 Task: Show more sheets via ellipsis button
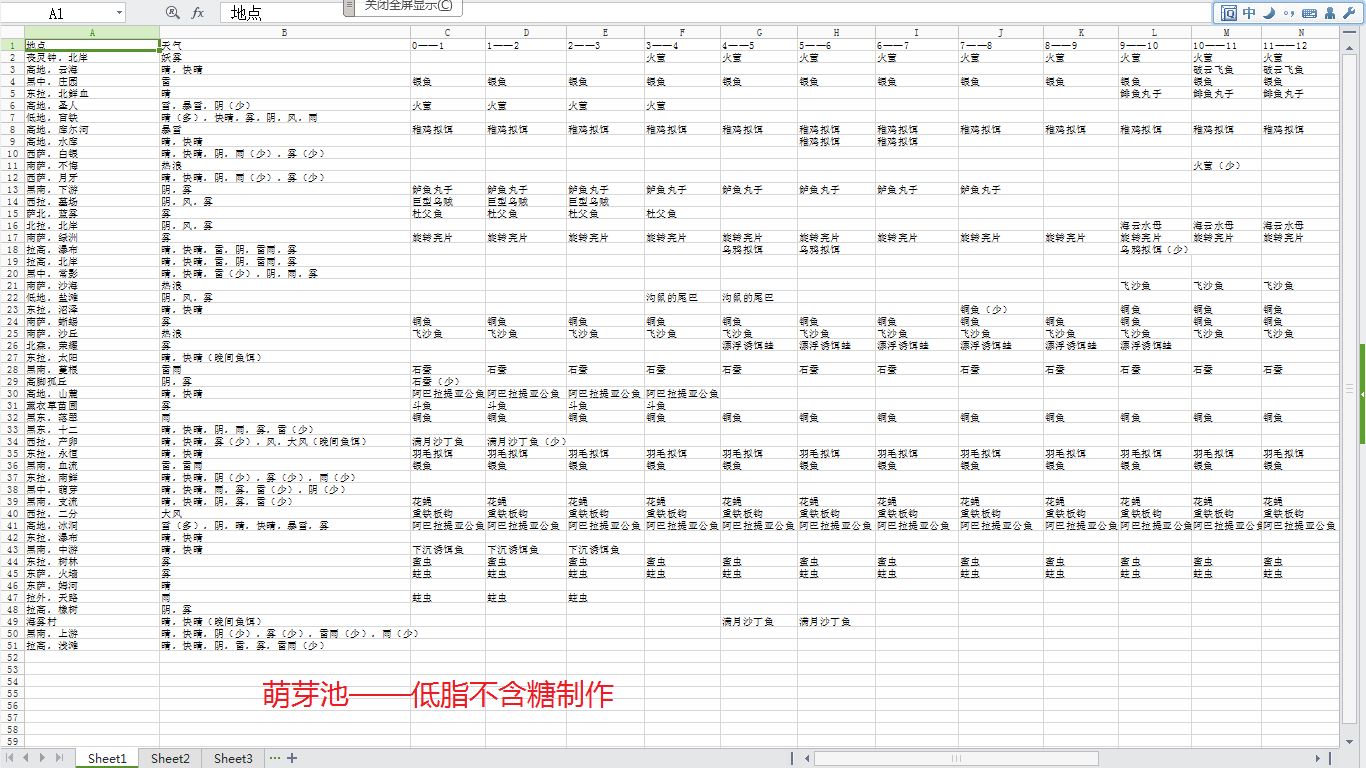click(275, 758)
